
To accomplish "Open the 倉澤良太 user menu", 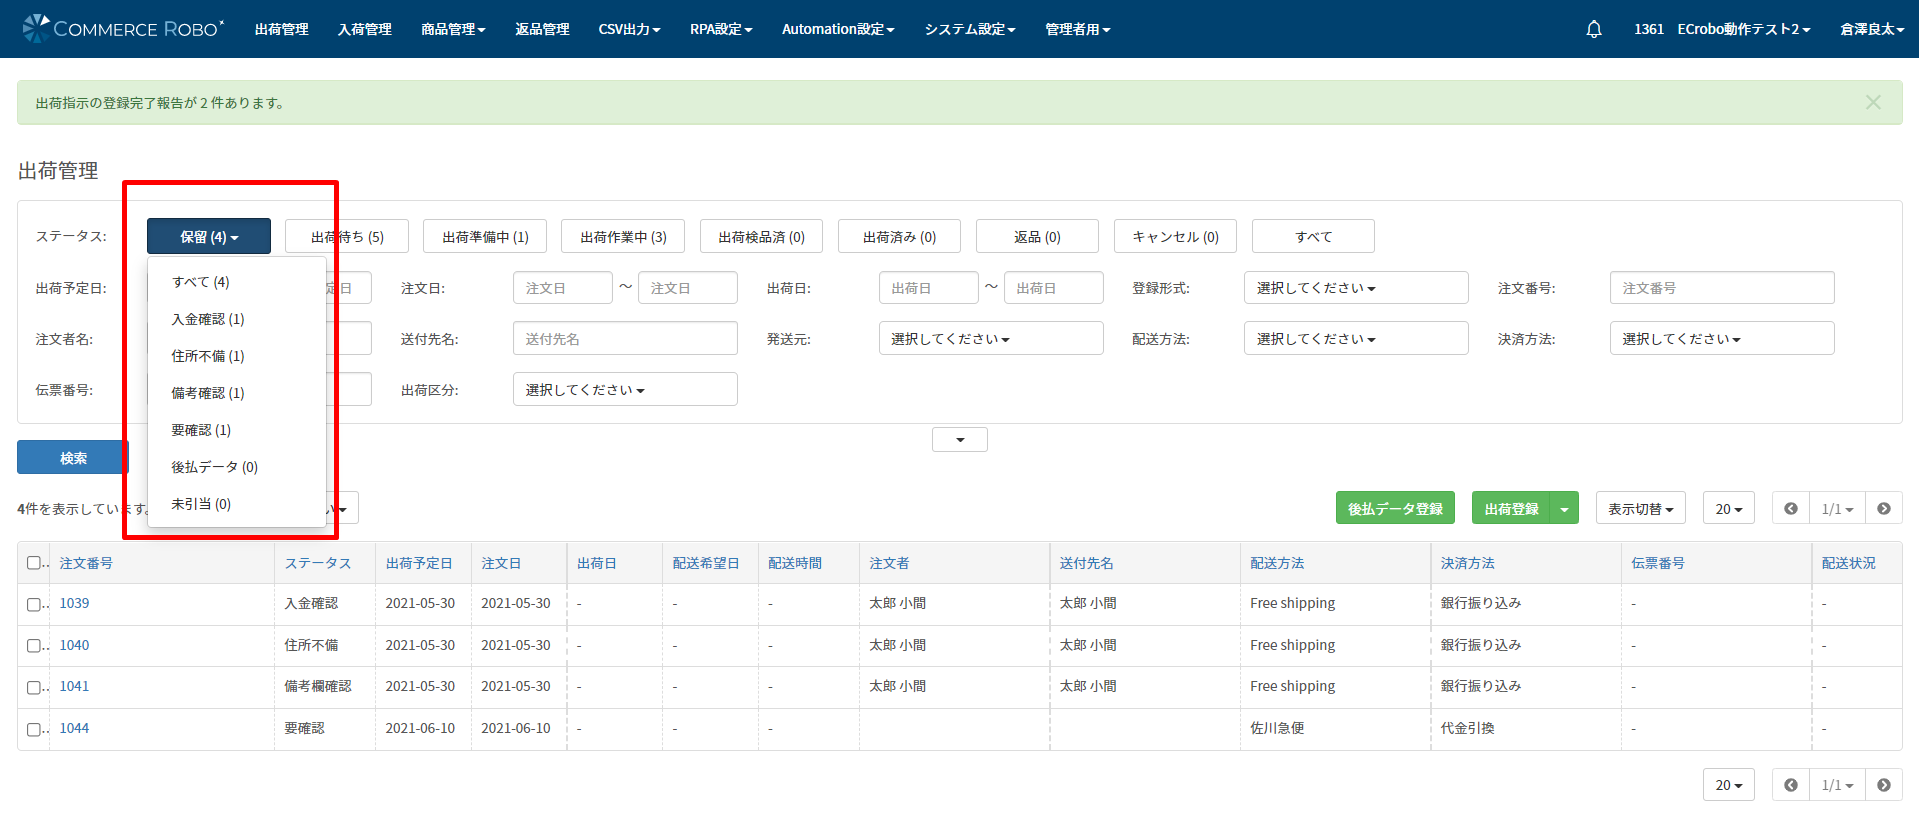I will coord(1871,29).
